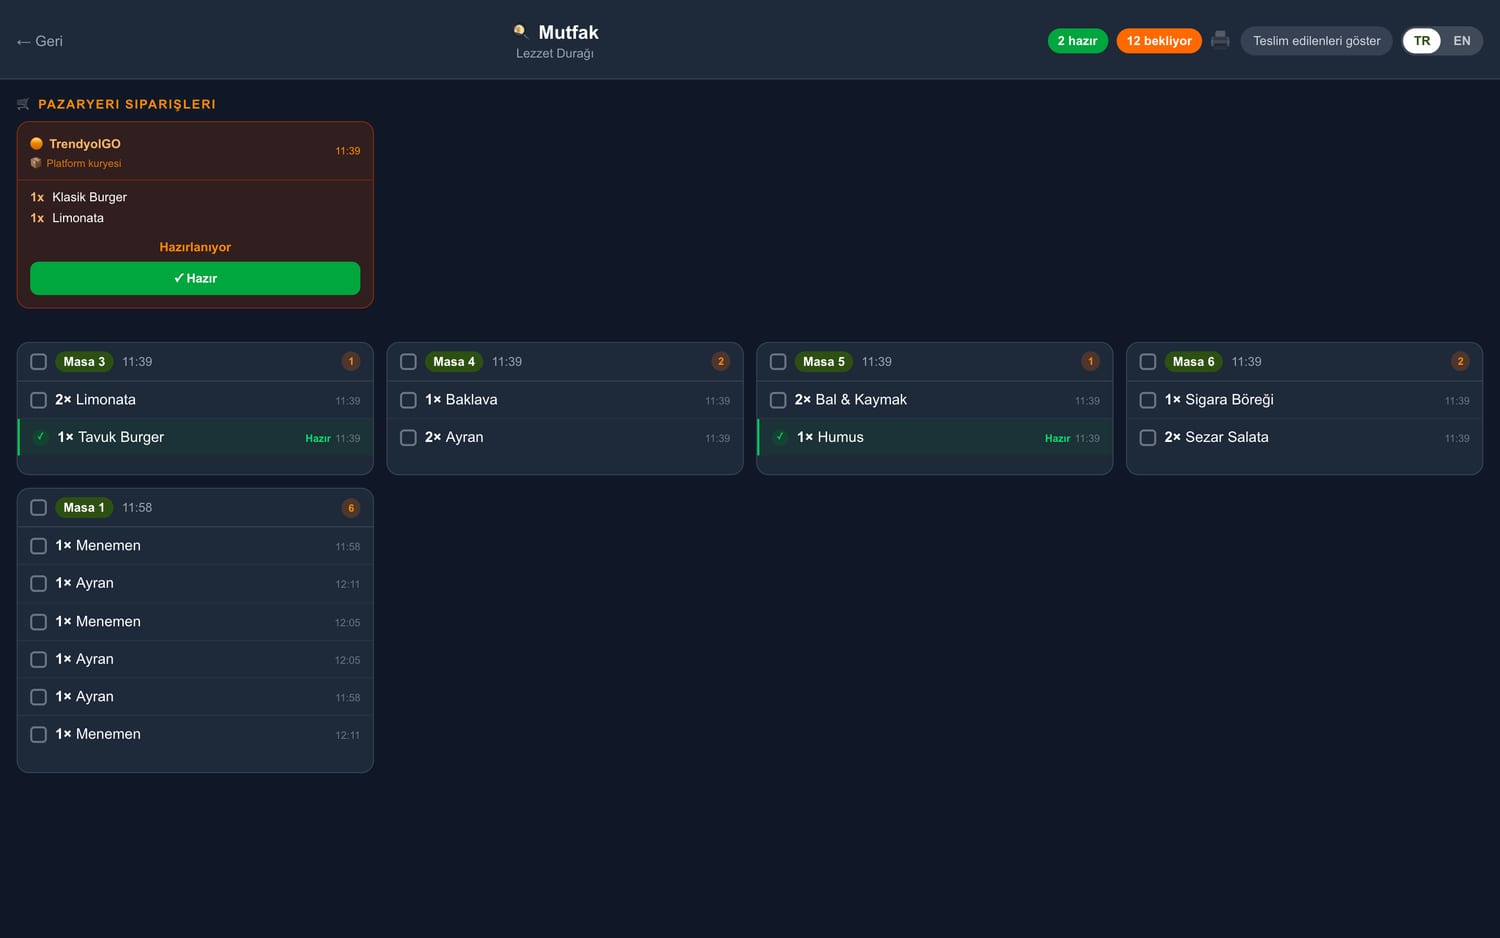Click the Masa 1 table label
This screenshot has height=938, width=1500.
click(84, 508)
